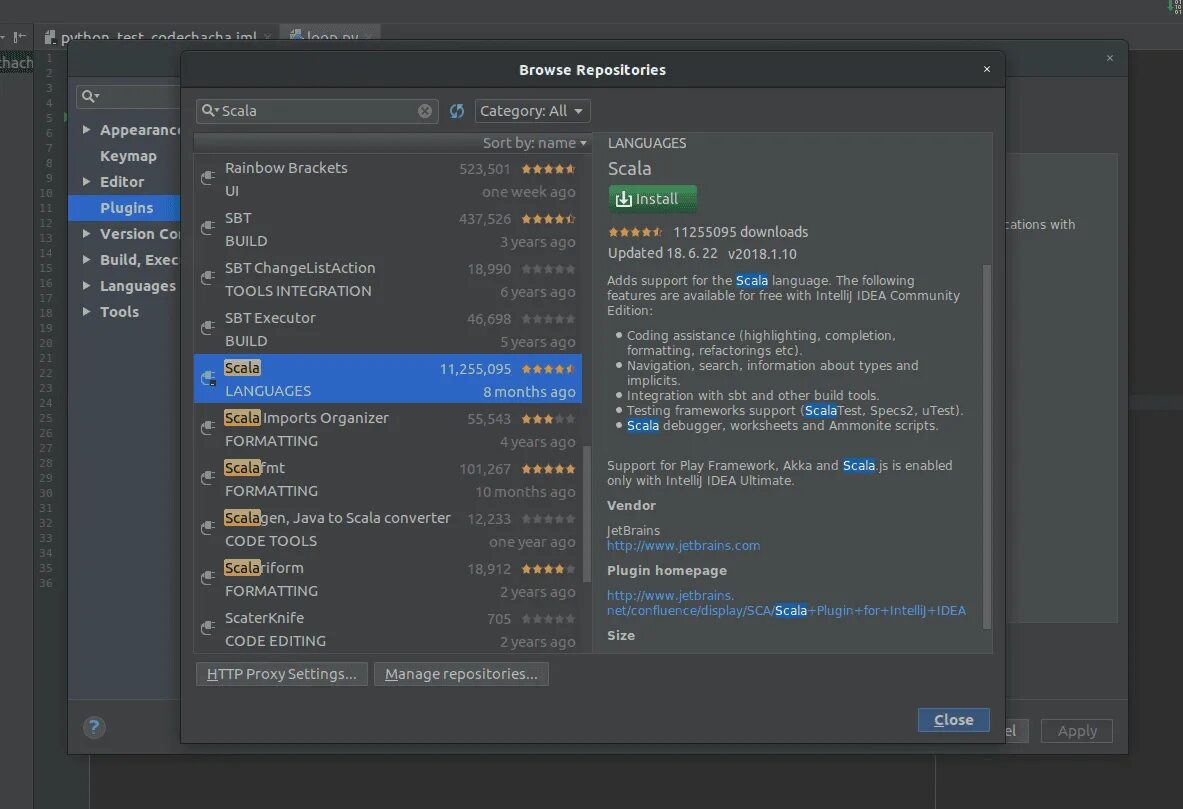The height and width of the screenshot is (809, 1183).
Task: Expand the Build, Execution settings node
Action: pos(86,259)
